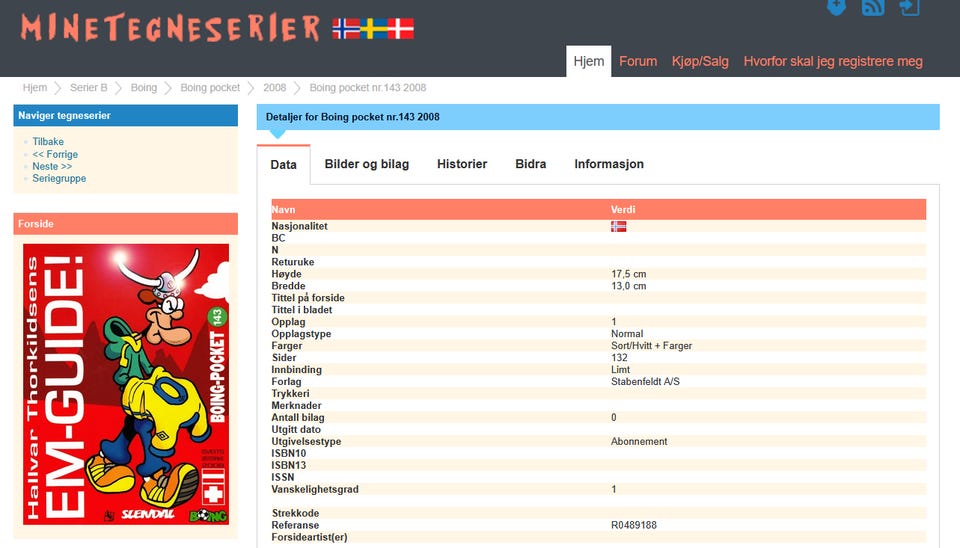The height and width of the screenshot is (548, 960).
Task: Click the reference value R0489188
Action: pos(634,525)
